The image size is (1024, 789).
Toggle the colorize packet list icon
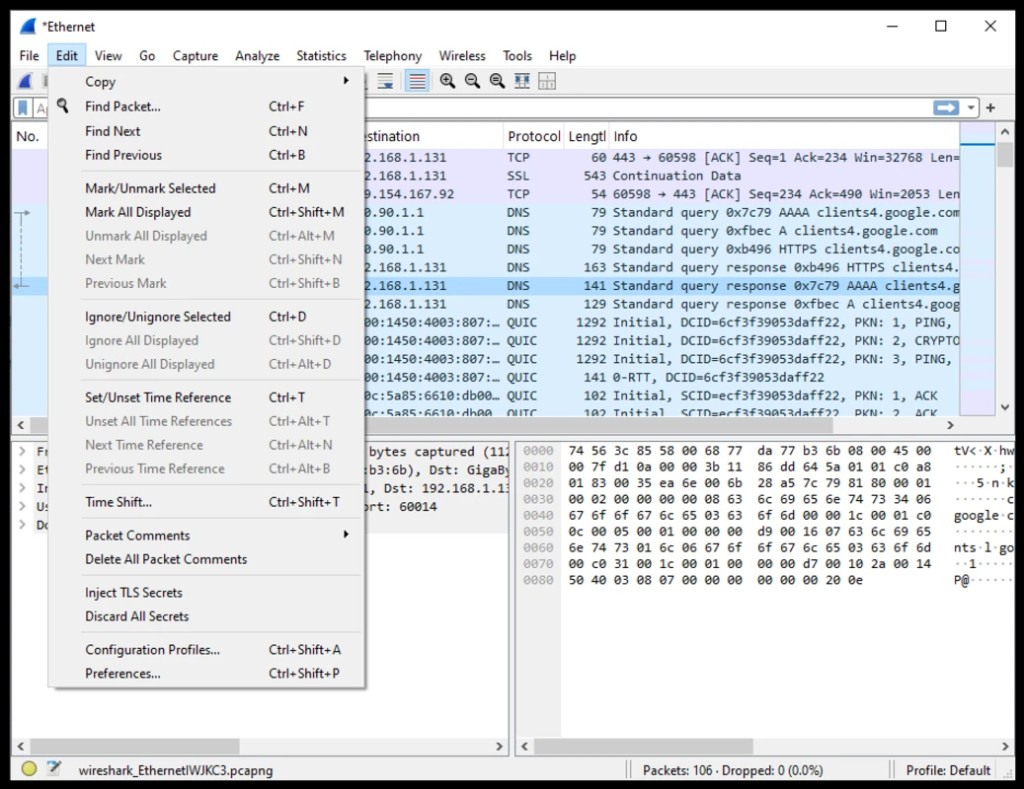coord(417,81)
